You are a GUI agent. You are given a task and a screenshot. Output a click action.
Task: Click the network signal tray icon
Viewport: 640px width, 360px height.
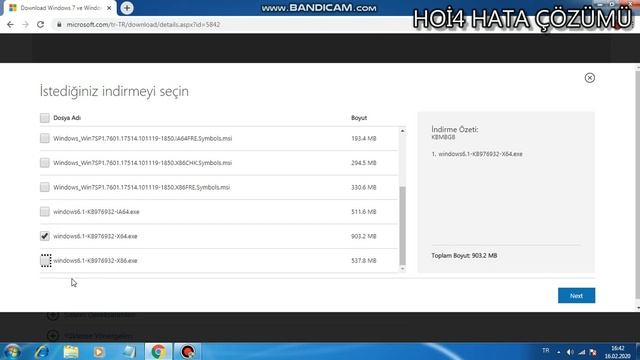[x=582, y=352]
